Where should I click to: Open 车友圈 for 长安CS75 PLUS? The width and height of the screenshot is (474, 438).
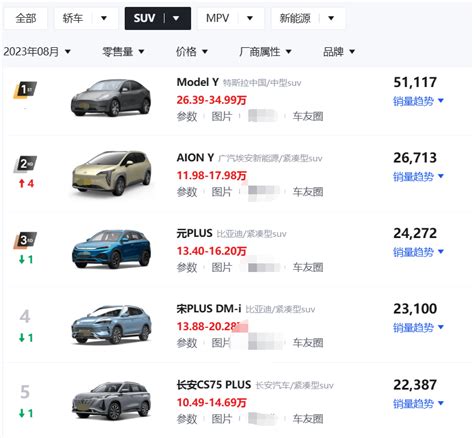308,419
